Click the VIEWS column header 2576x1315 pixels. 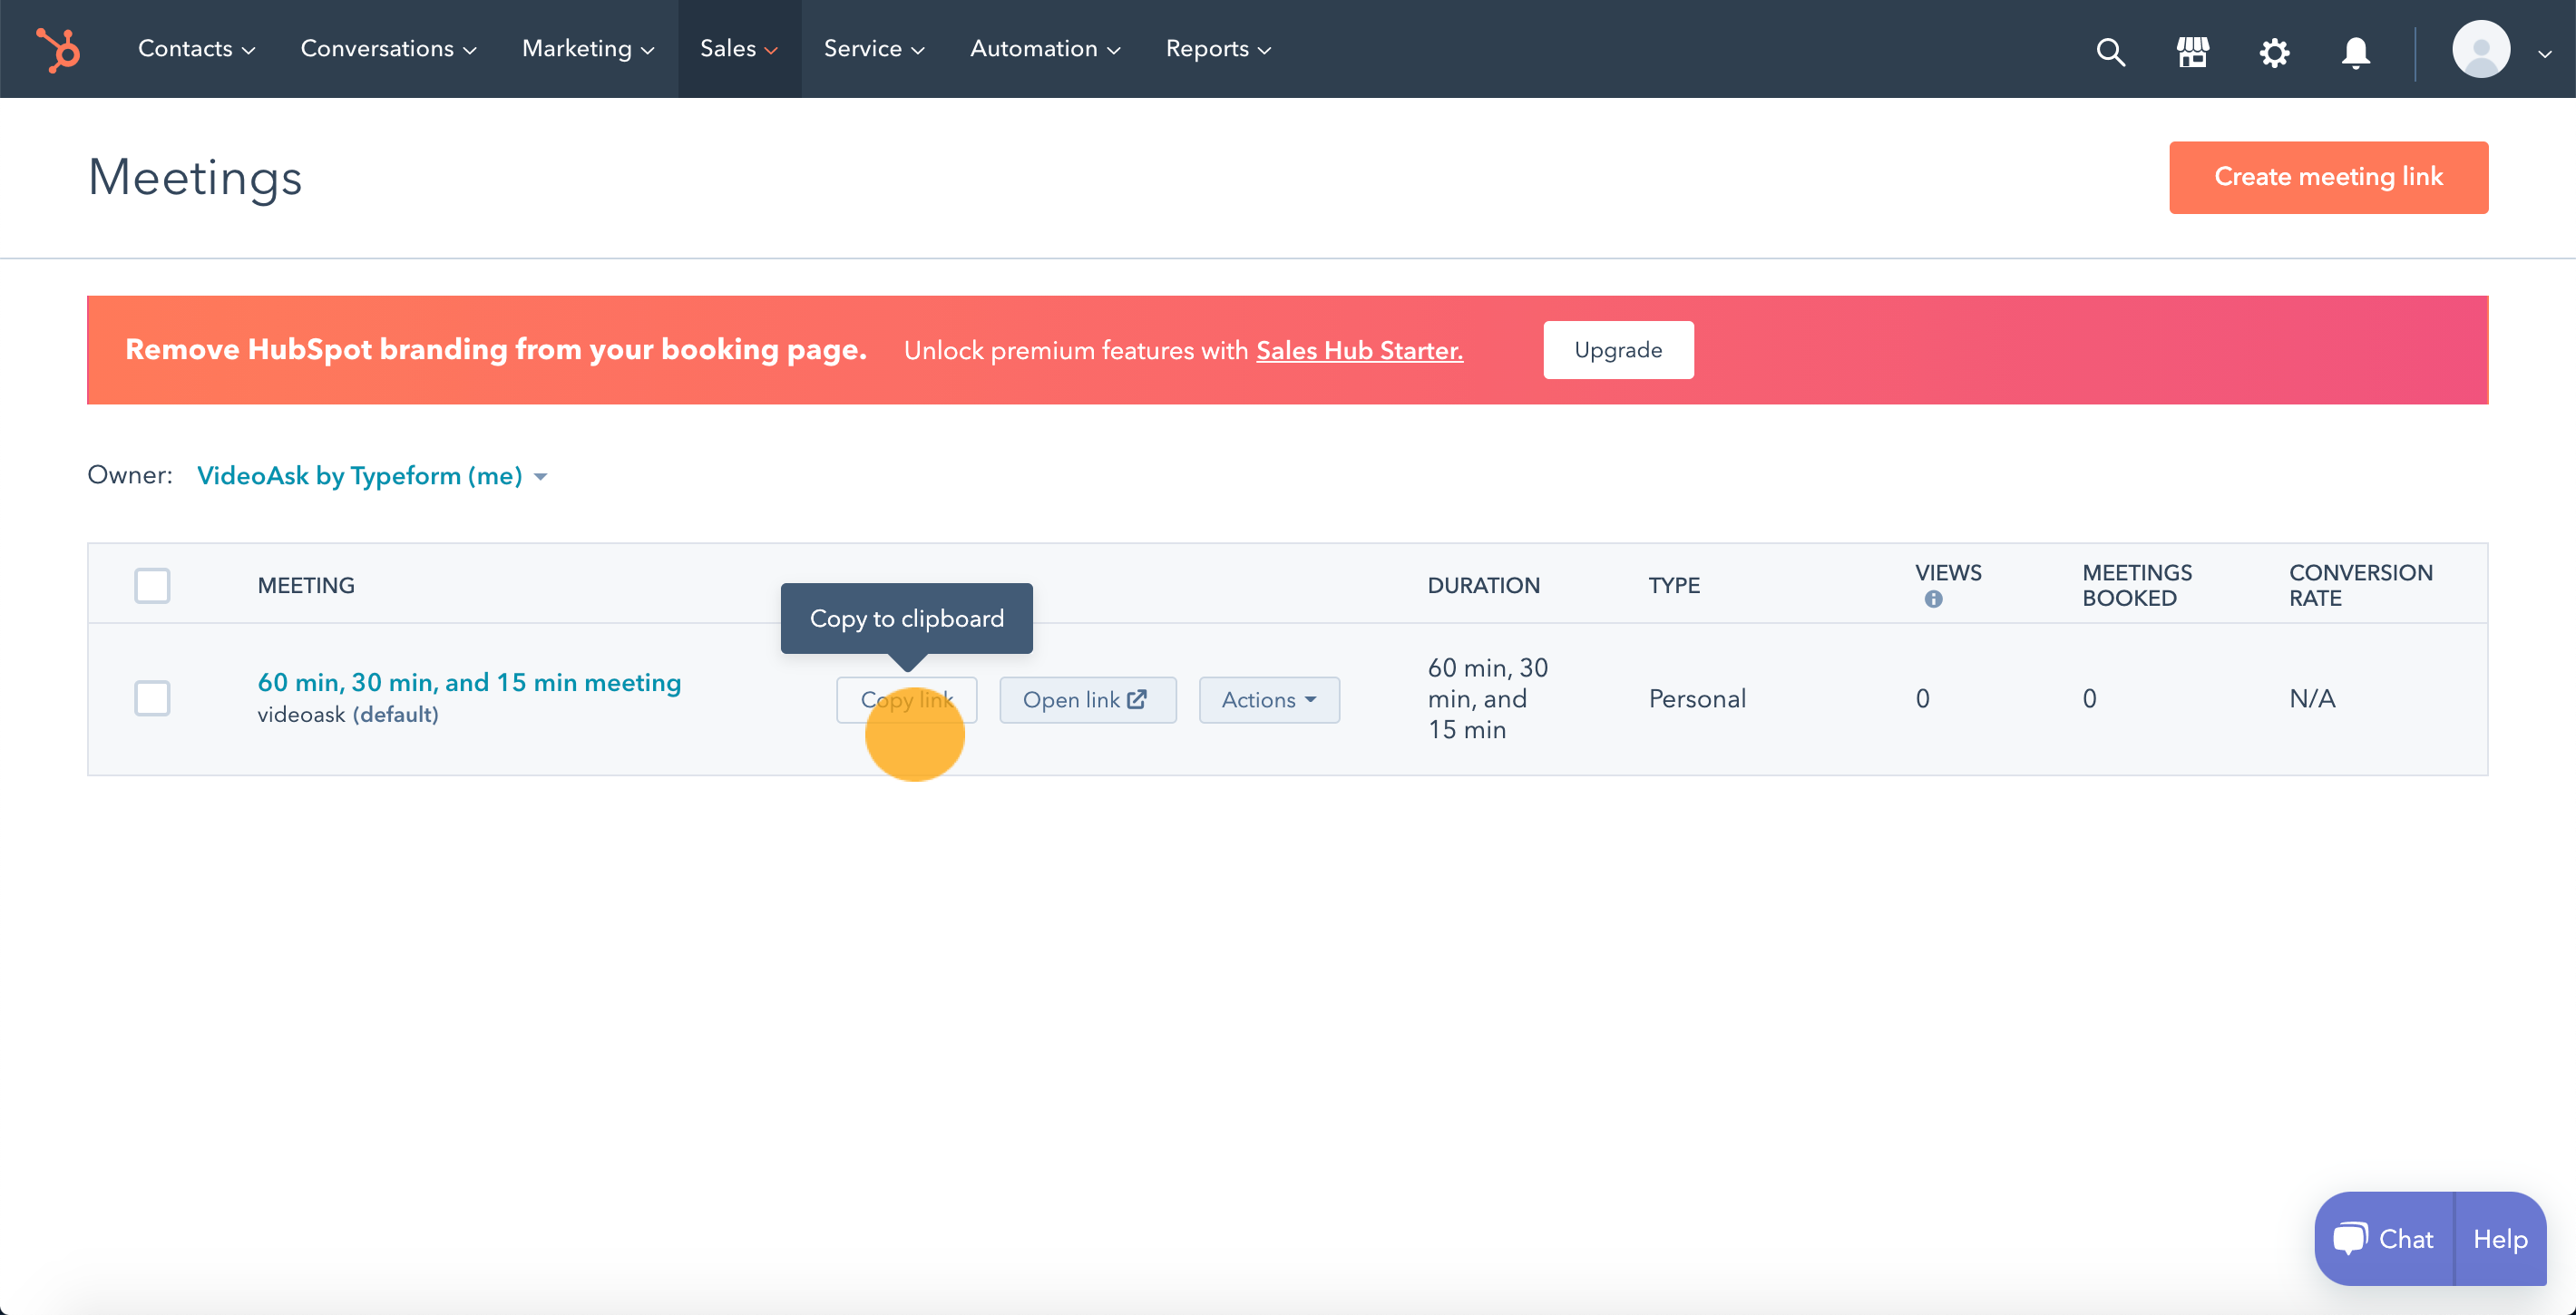click(1948, 573)
